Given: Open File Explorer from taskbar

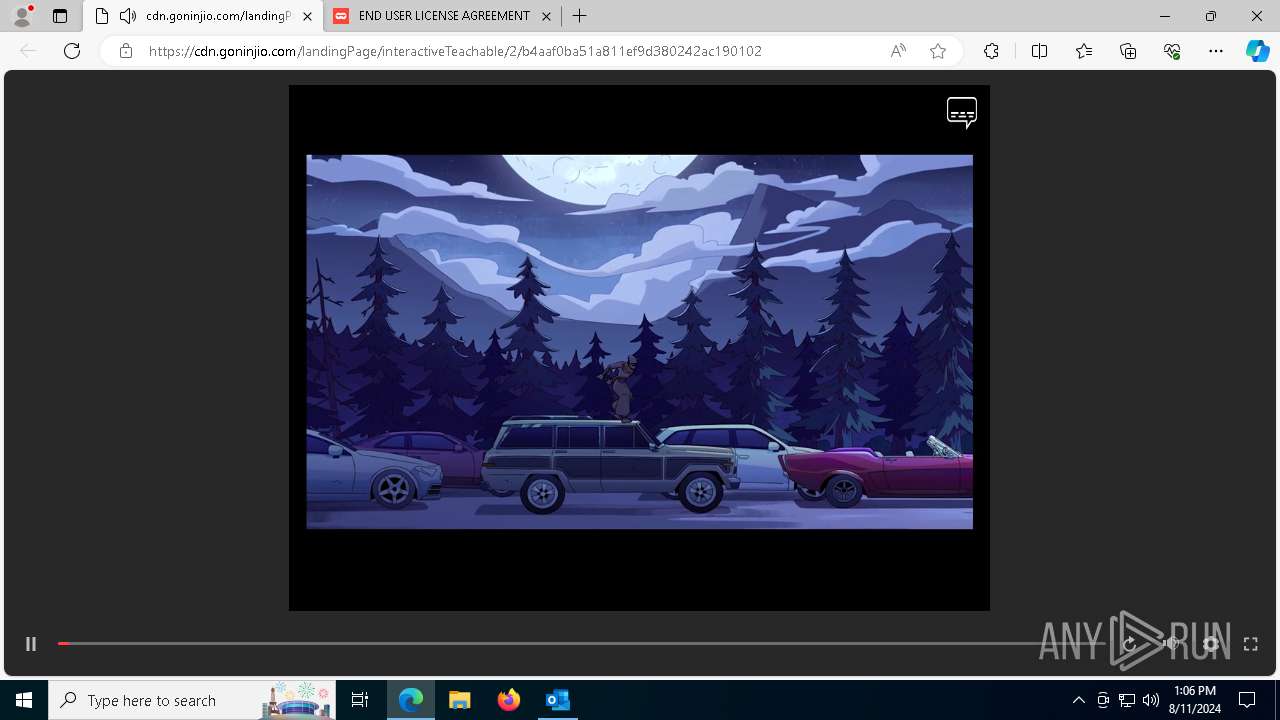Looking at the screenshot, I should coord(459,700).
